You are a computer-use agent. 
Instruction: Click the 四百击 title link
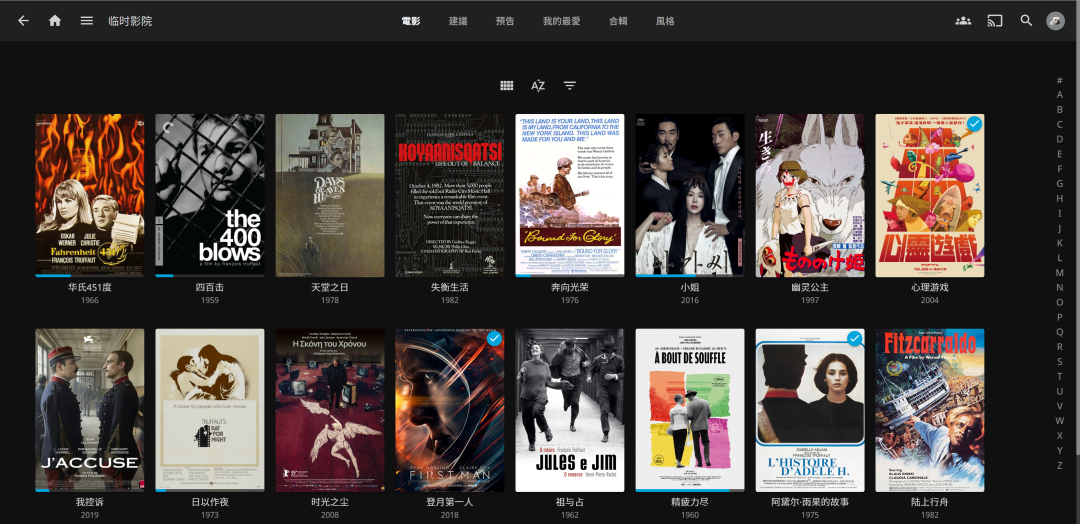(209, 287)
